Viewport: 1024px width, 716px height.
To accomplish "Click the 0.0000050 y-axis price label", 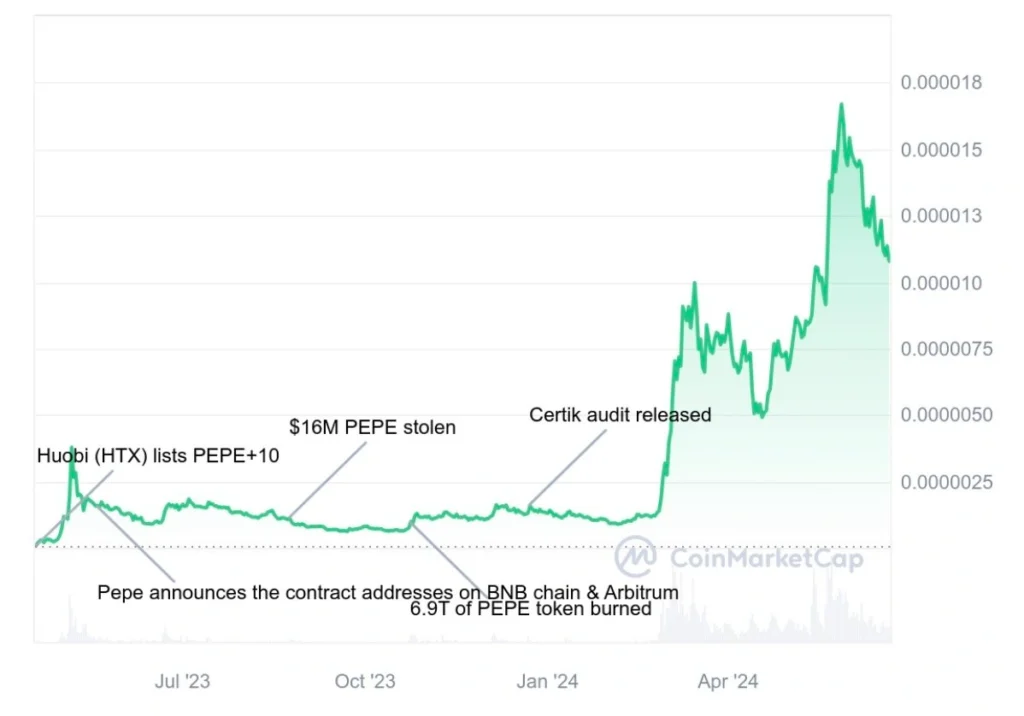I will [946, 415].
